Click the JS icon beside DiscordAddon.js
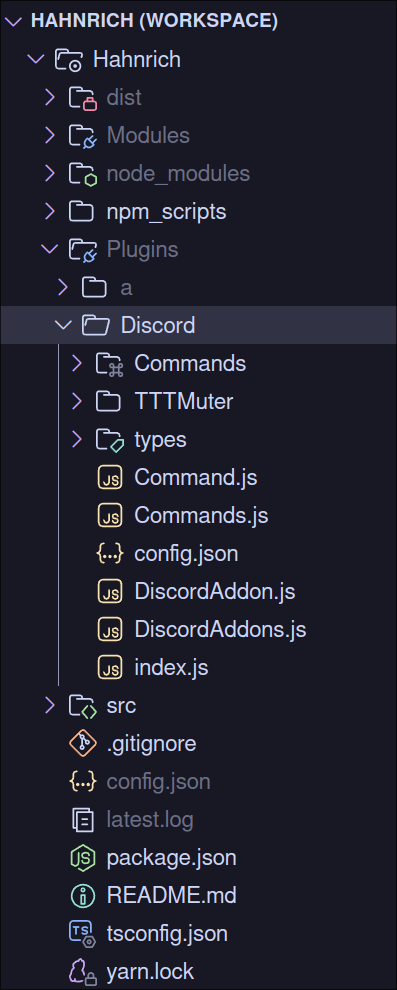 pos(110,592)
